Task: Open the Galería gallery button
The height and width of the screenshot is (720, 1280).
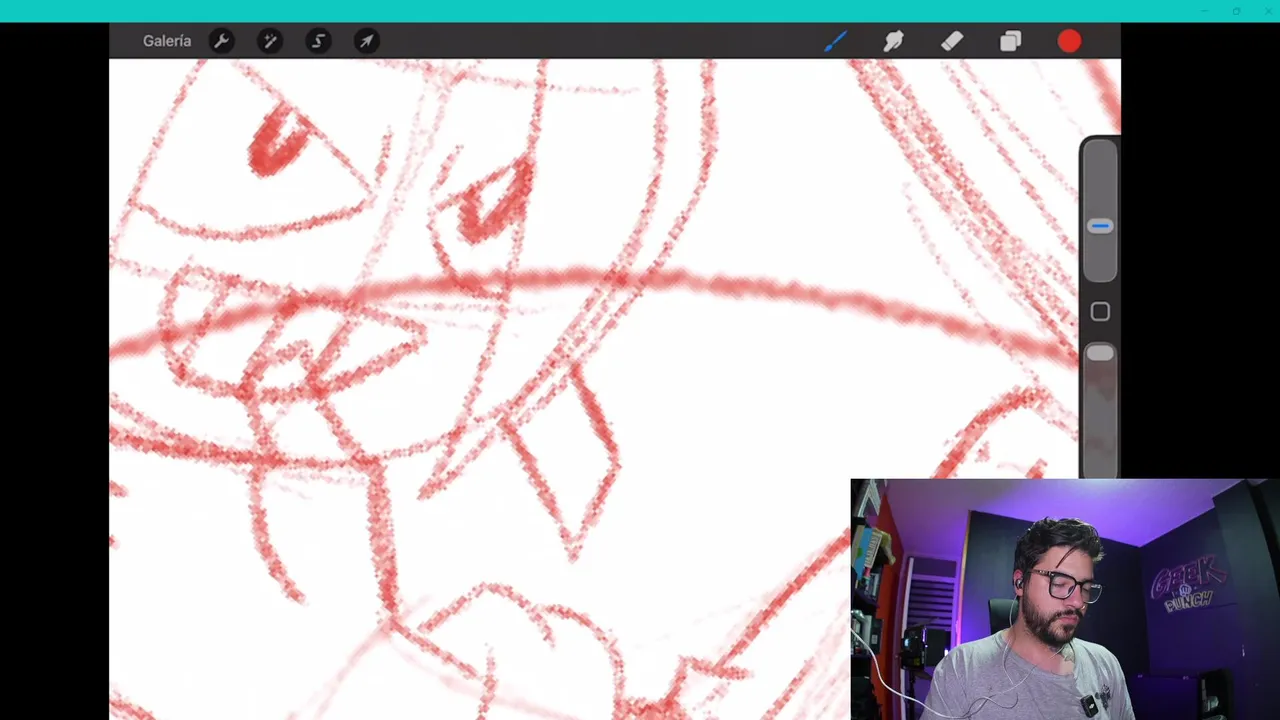Action: pyautogui.click(x=166, y=41)
